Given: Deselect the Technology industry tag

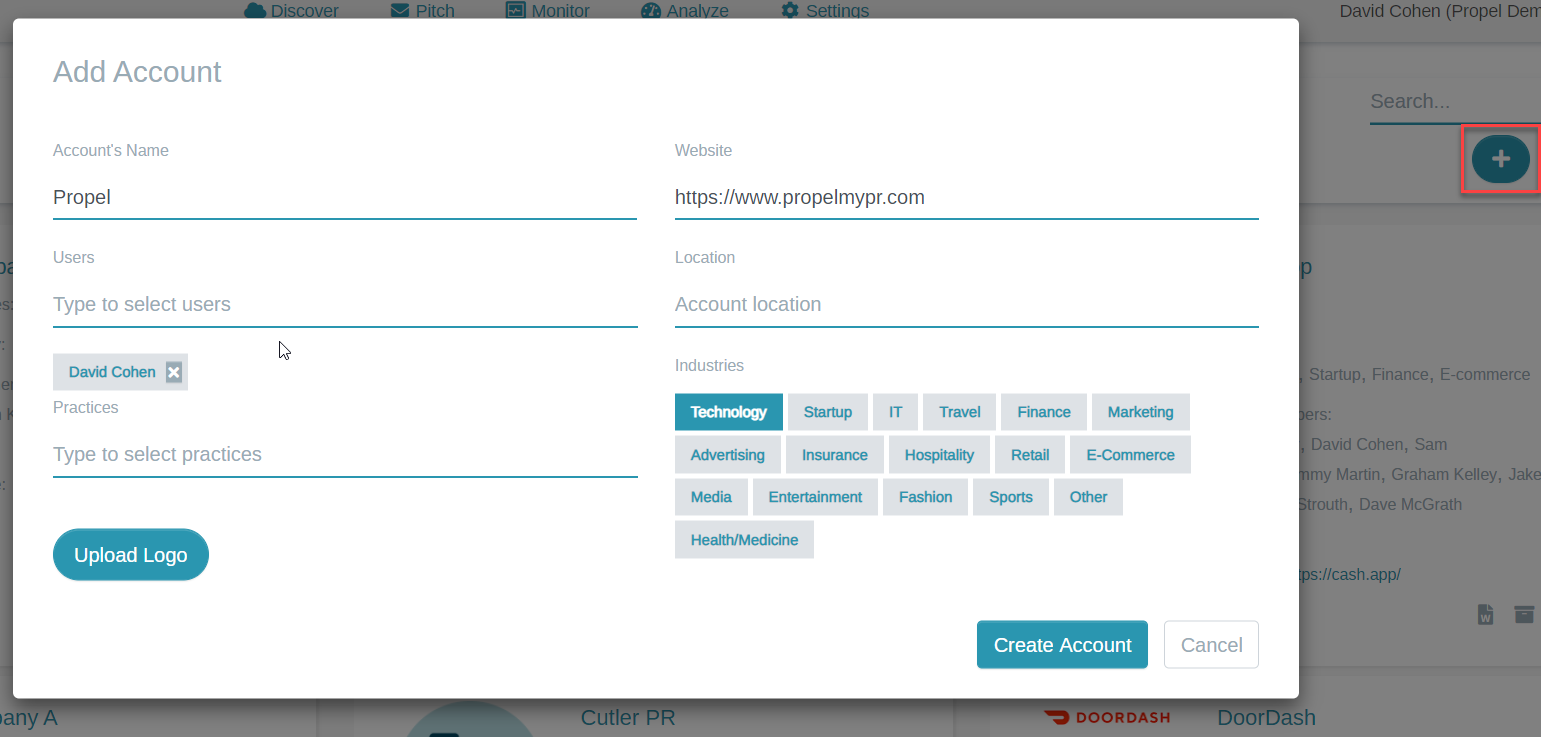Looking at the screenshot, I should click(x=729, y=412).
